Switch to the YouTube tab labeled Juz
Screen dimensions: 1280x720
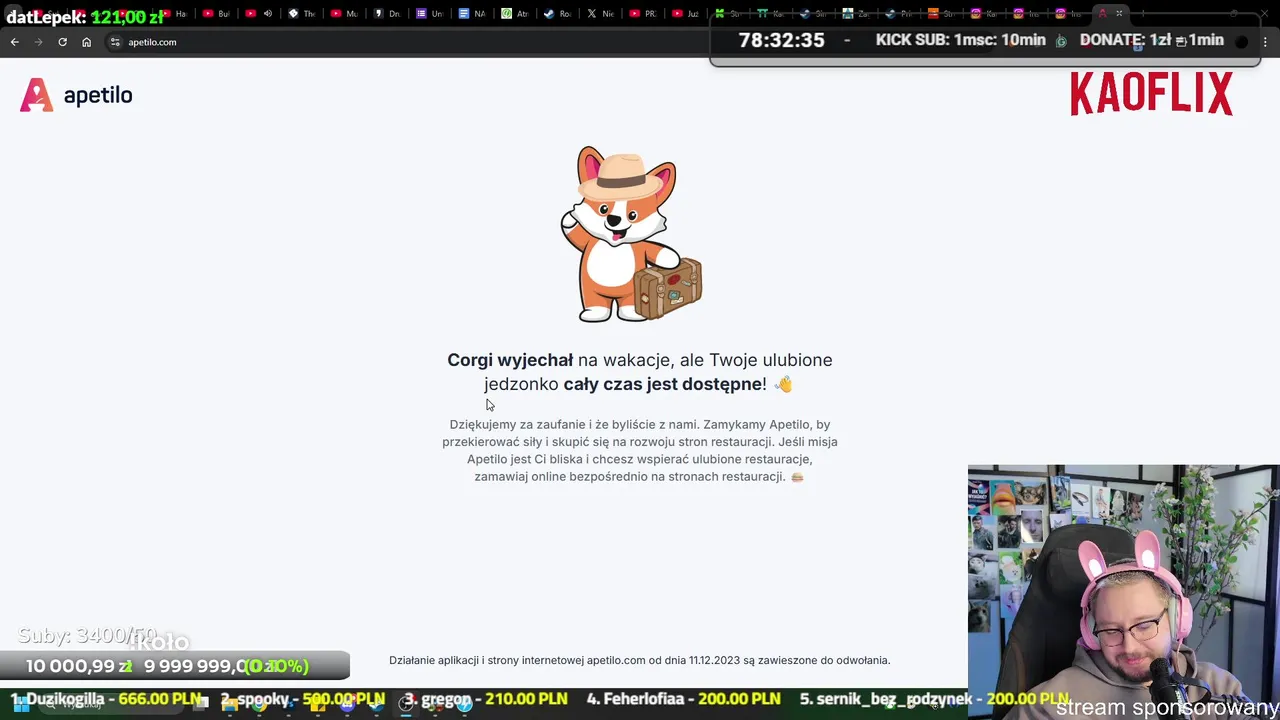click(x=685, y=14)
